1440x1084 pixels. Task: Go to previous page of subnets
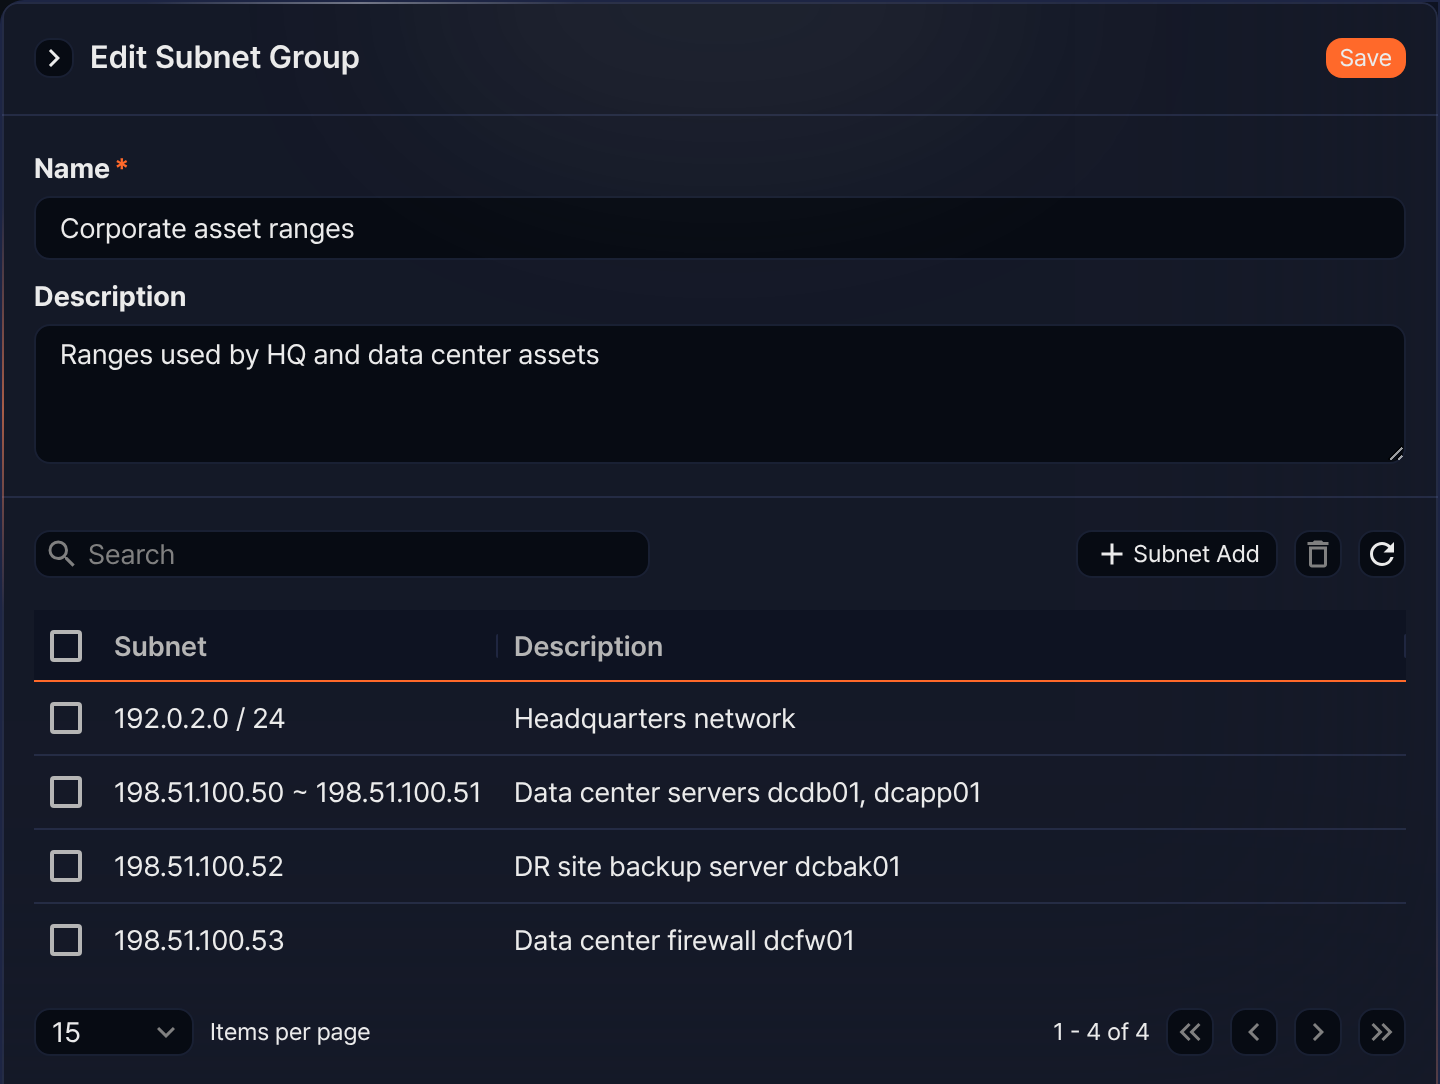[1254, 1032]
